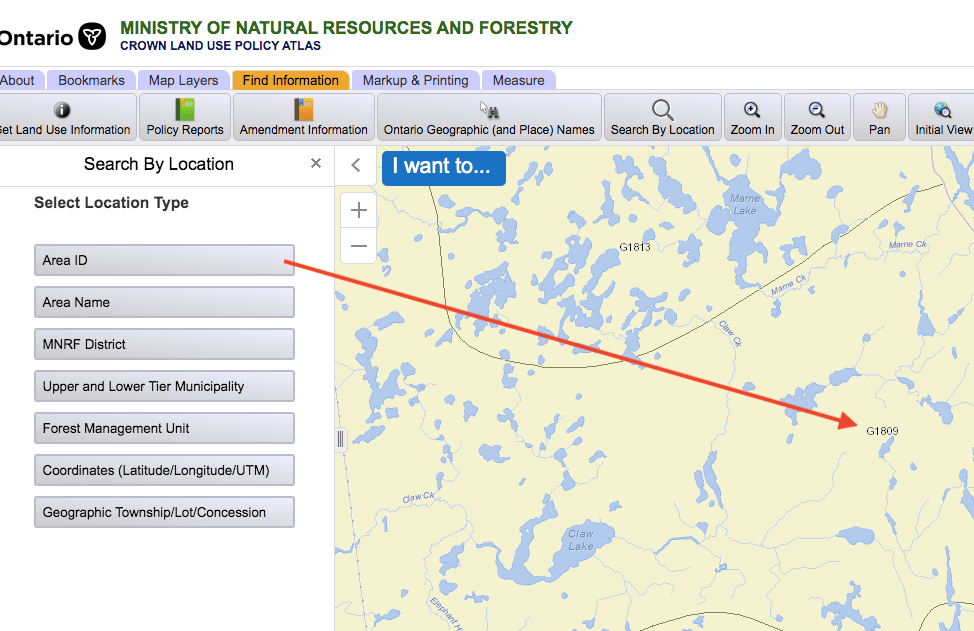
Task: Click the Marne Lake label on map
Action: pos(745,204)
